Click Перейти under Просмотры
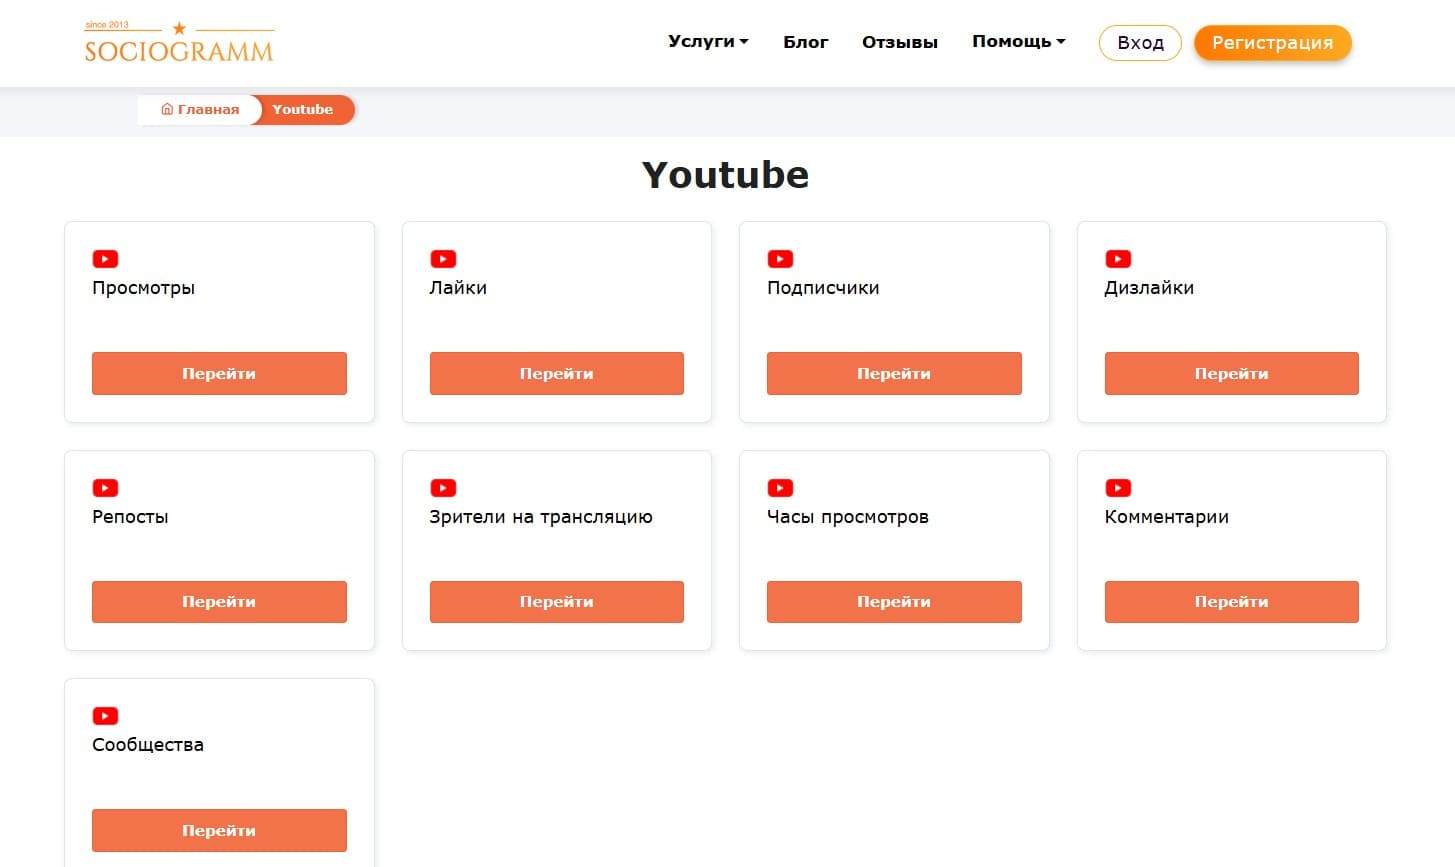Viewport: 1455px width, 867px height. click(x=219, y=373)
